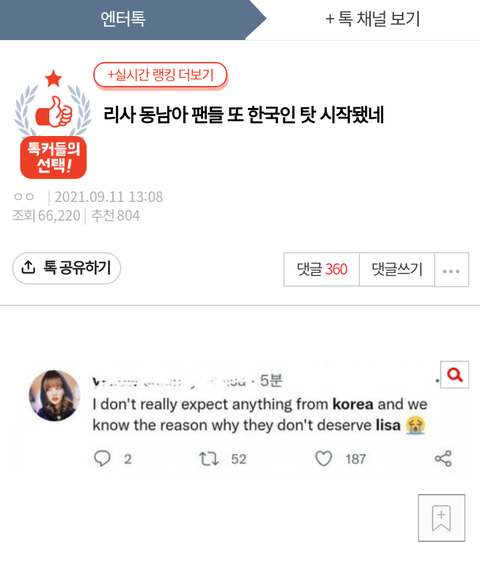Click the 톡 공유하기 share button

(x=67, y=268)
